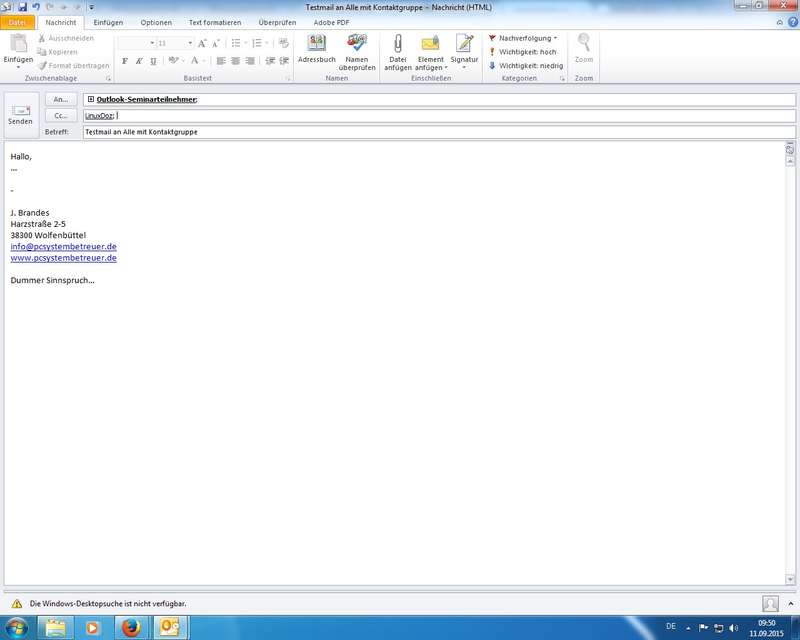Open the Datei tab
The height and width of the screenshot is (640, 800).
point(17,22)
